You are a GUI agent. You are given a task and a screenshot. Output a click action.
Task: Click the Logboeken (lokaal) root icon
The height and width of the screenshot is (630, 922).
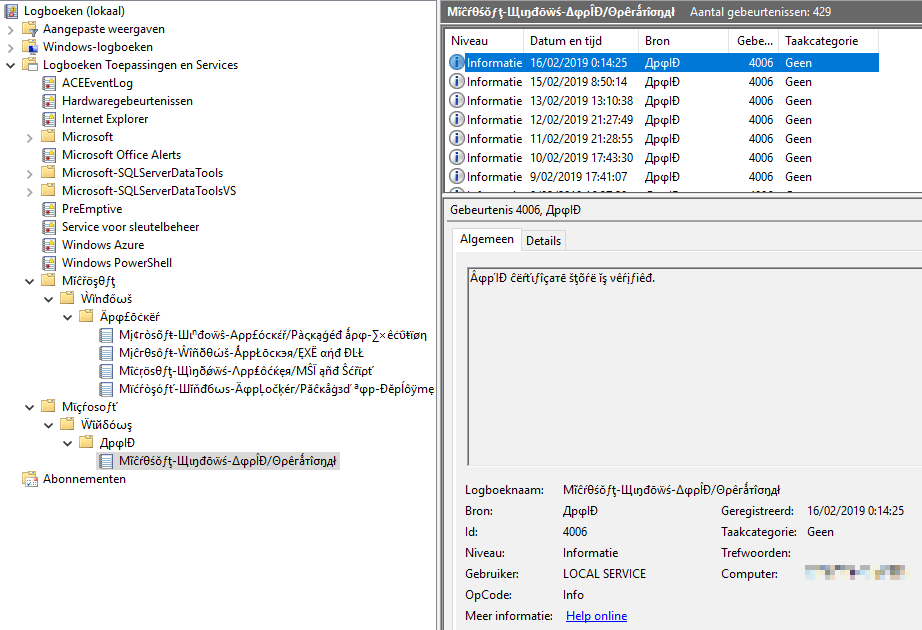tap(11, 11)
